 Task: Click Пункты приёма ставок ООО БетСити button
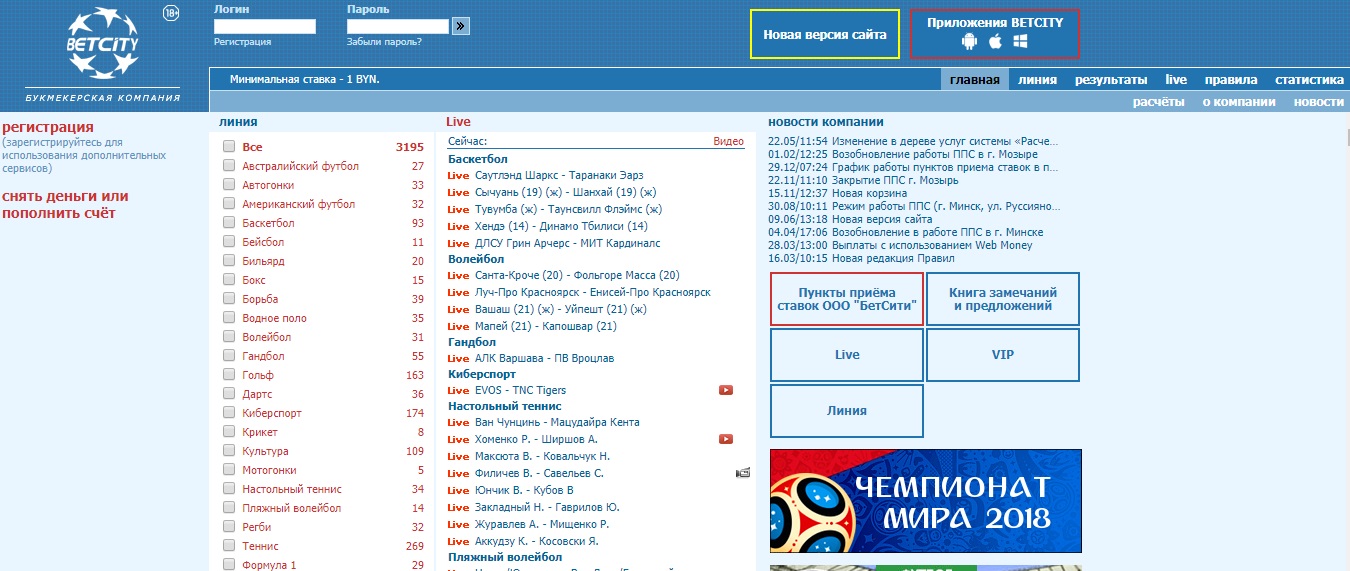(847, 299)
